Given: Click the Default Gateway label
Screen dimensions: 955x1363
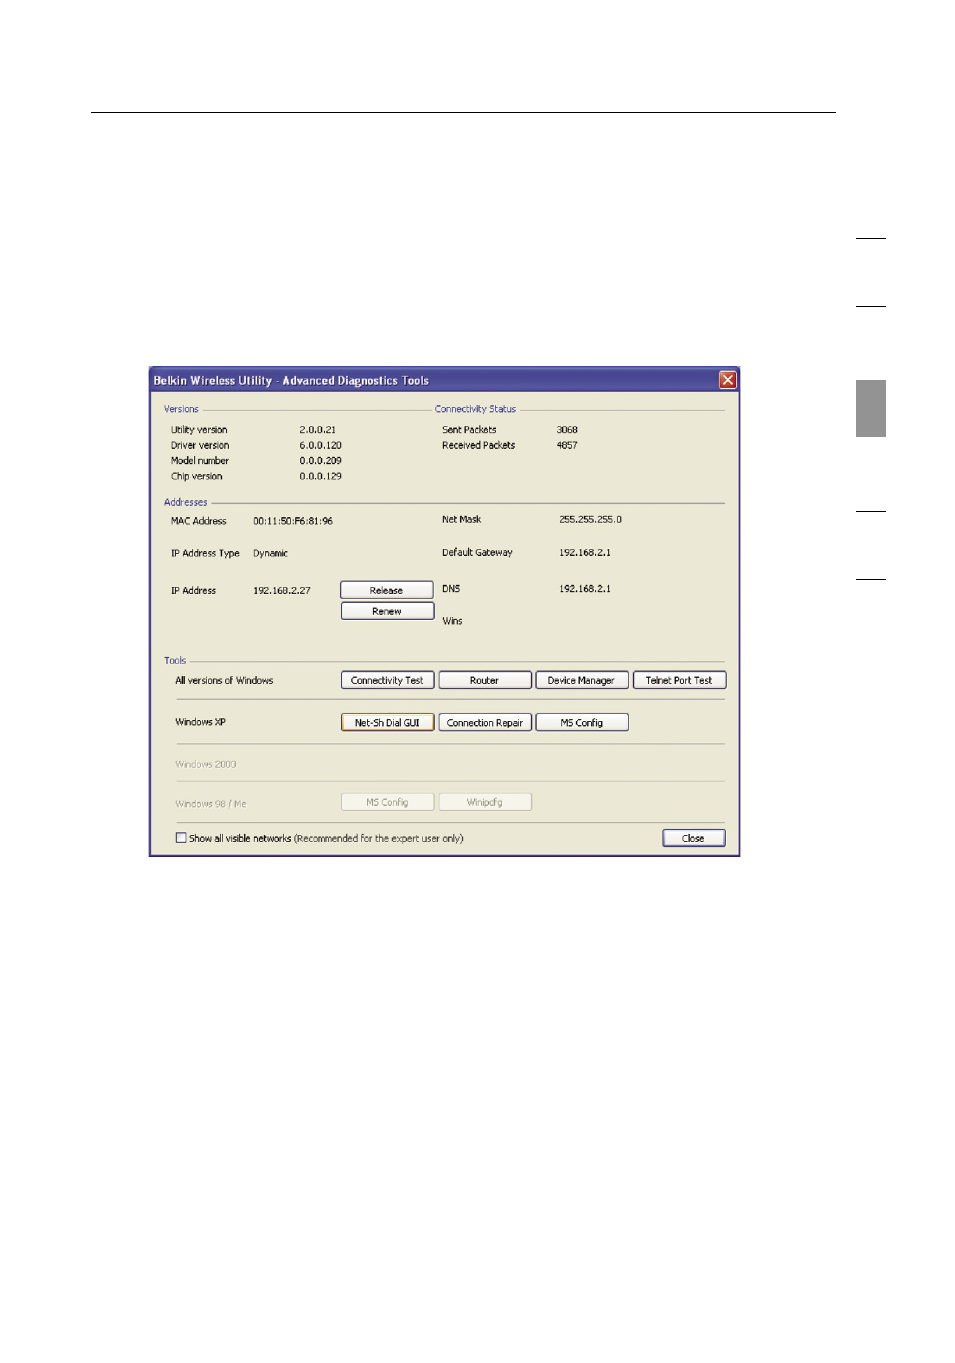Looking at the screenshot, I should [477, 553].
